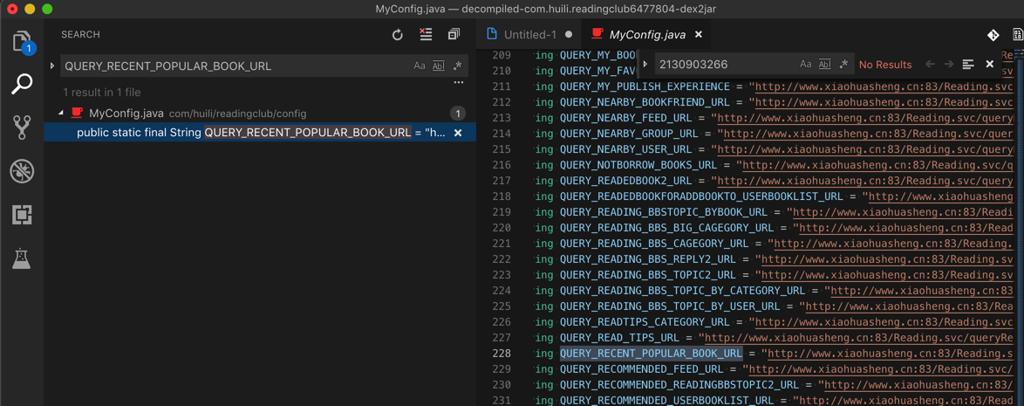Viewport: 1024px width, 406px height.
Task: Toggle search details ellipsis button
Action: coord(458,83)
